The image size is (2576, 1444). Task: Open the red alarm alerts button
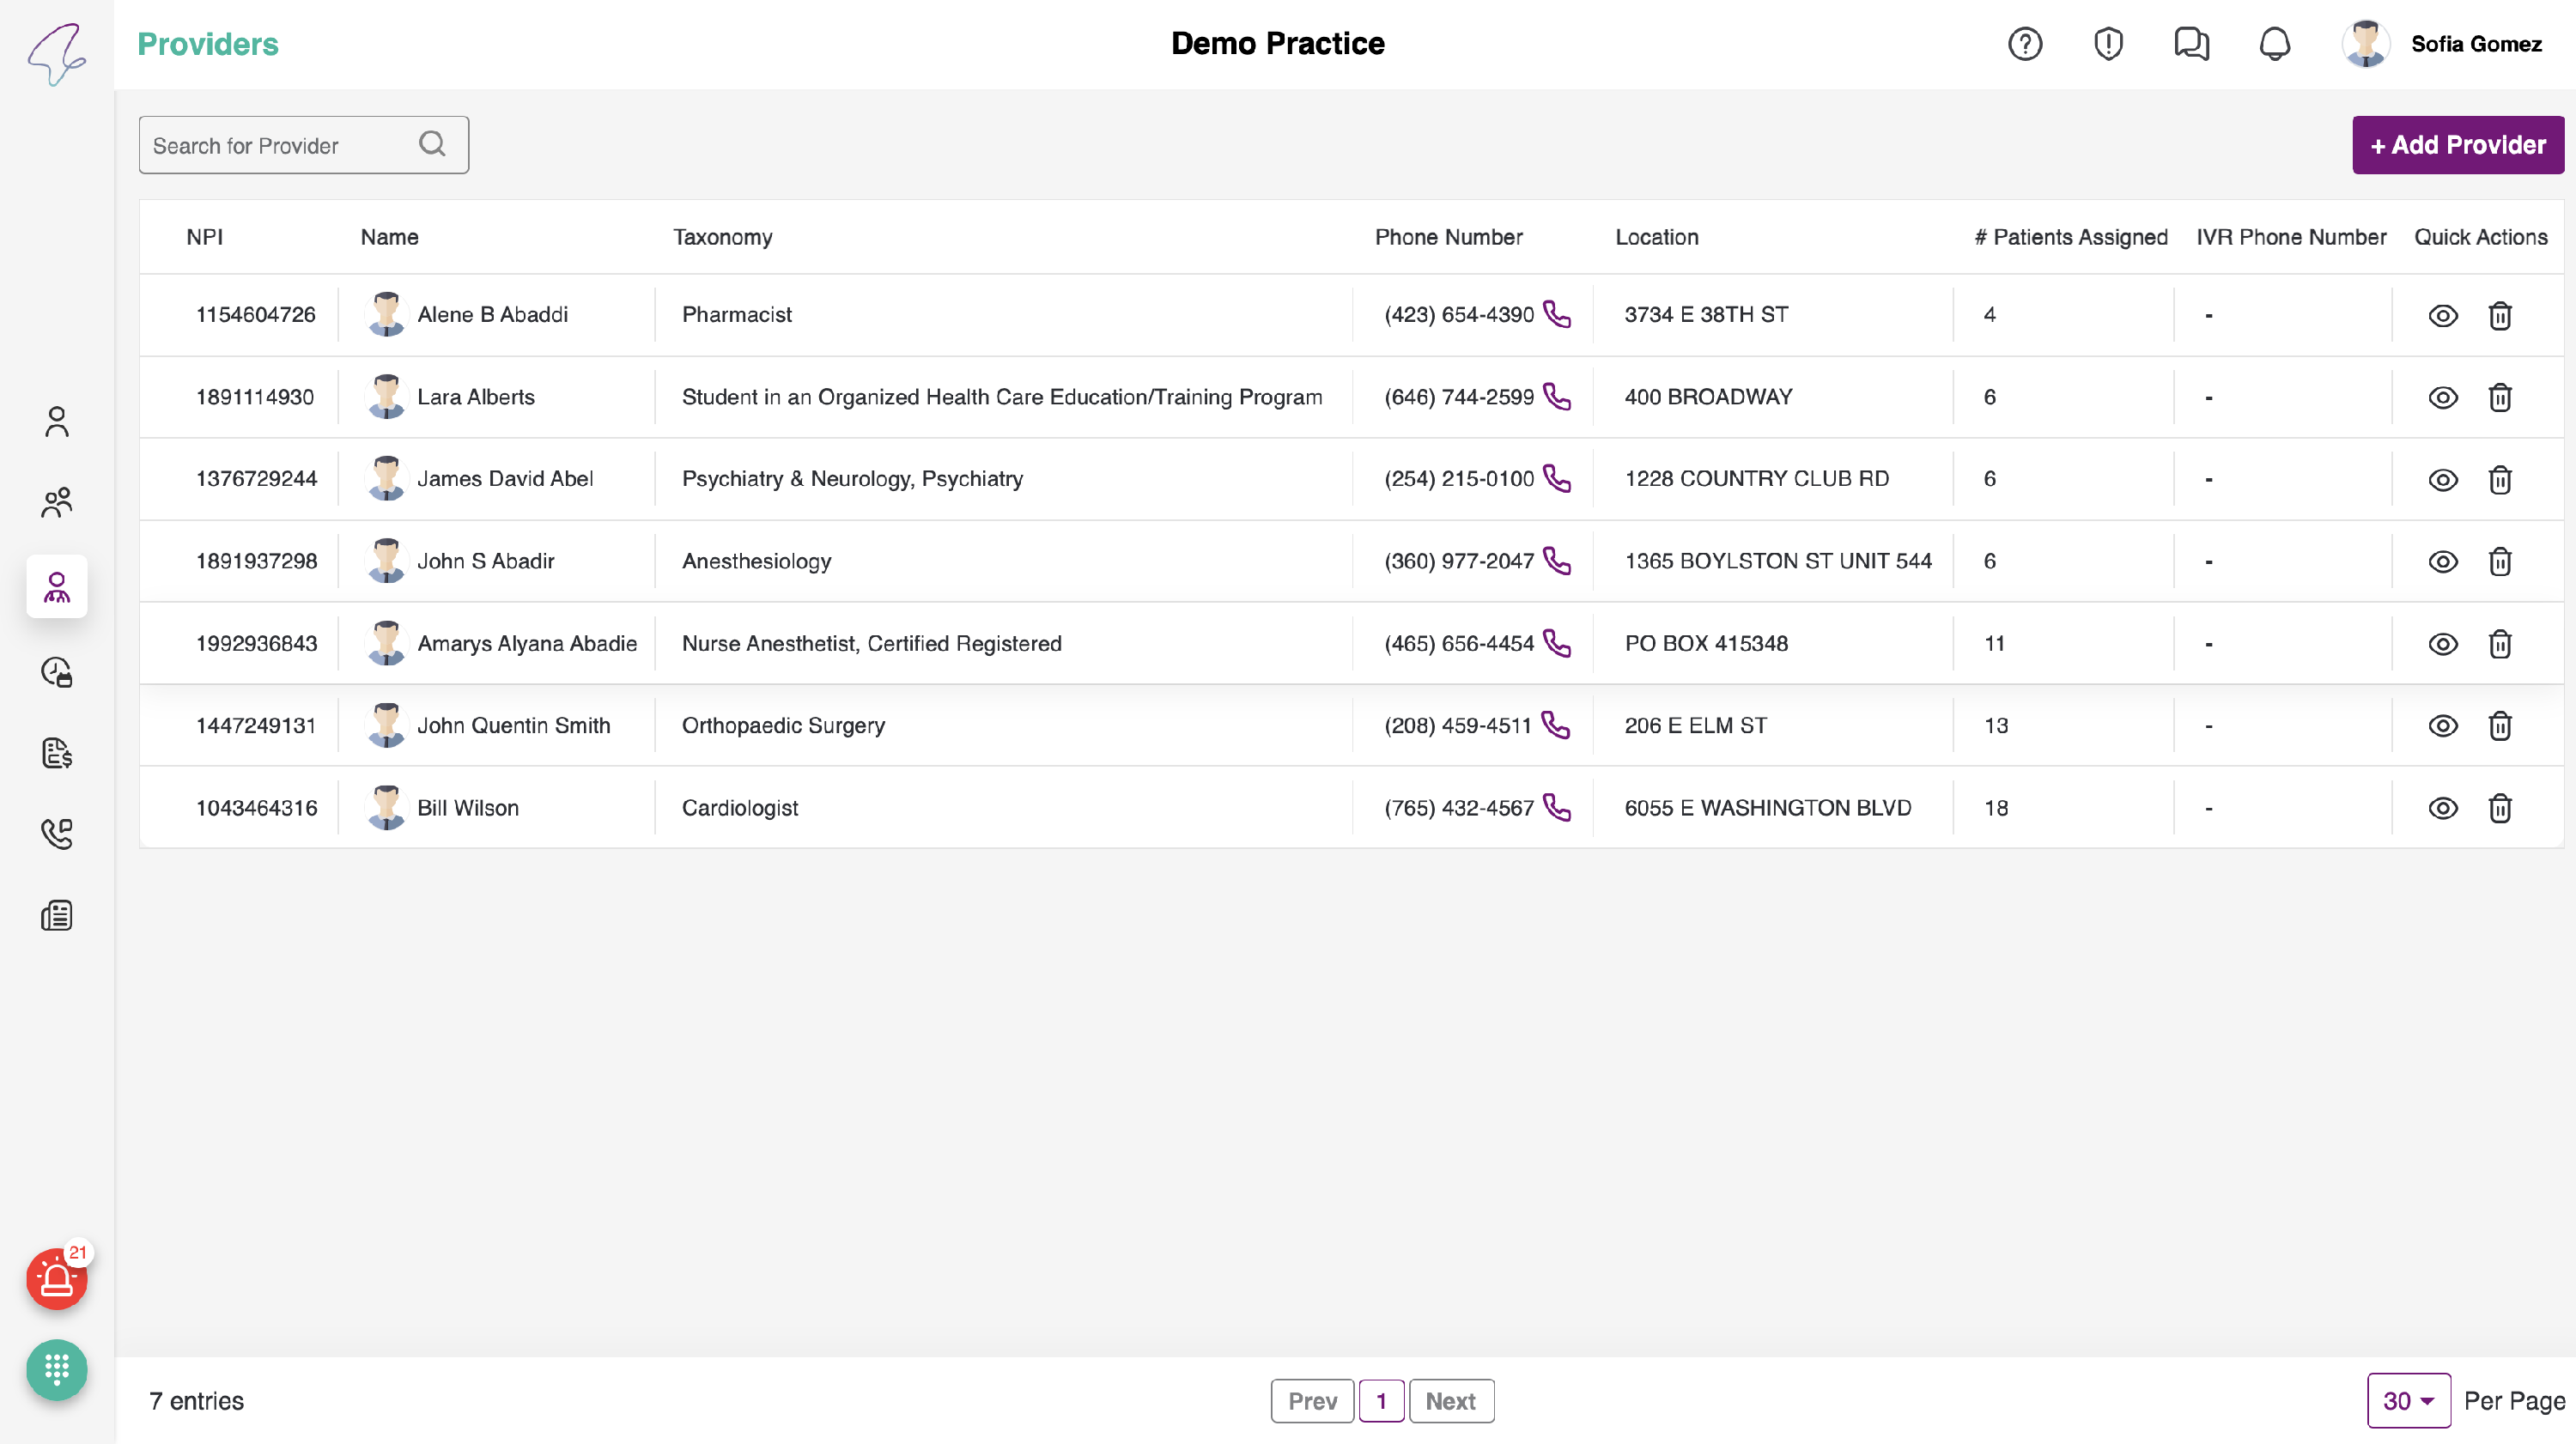(56, 1278)
